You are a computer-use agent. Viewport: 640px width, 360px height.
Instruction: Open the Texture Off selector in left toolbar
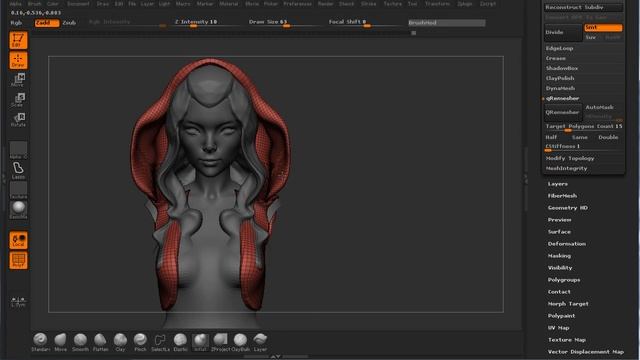pyautogui.click(x=18, y=190)
